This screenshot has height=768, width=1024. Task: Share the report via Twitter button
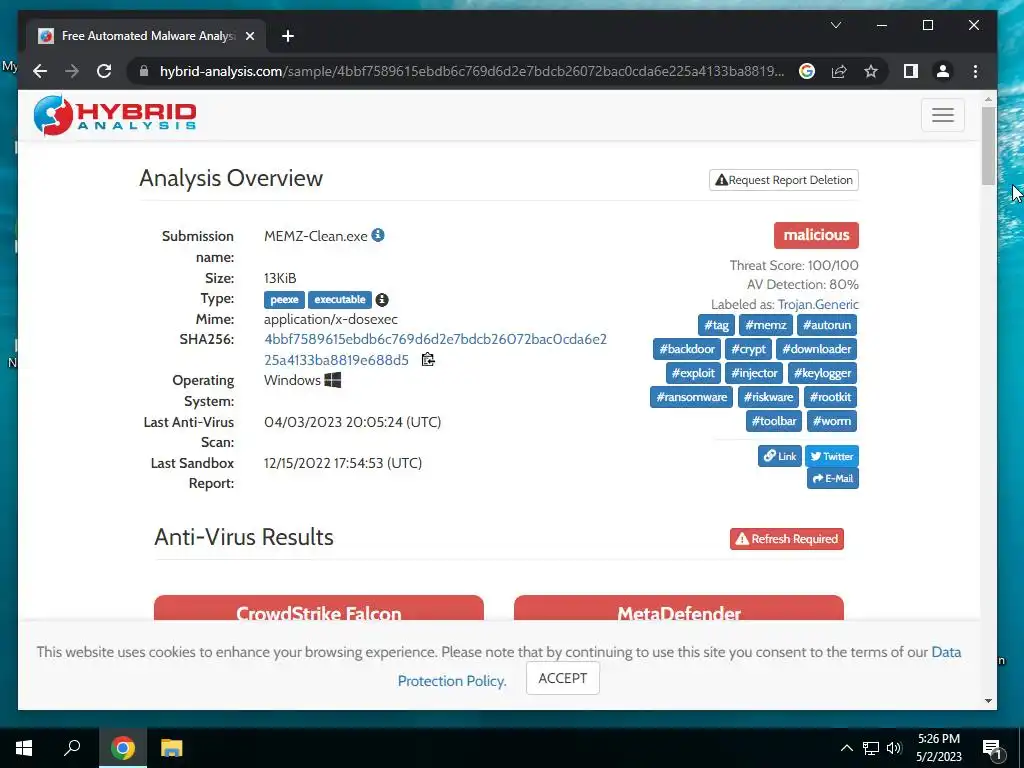coord(831,456)
